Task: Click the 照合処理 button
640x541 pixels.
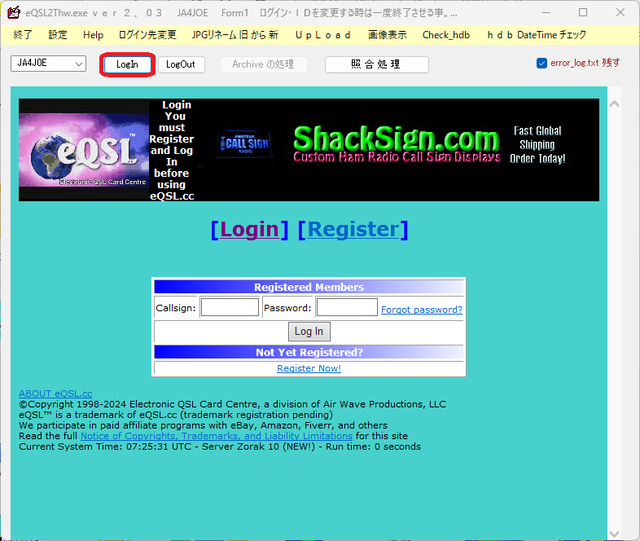Action: [x=376, y=65]
